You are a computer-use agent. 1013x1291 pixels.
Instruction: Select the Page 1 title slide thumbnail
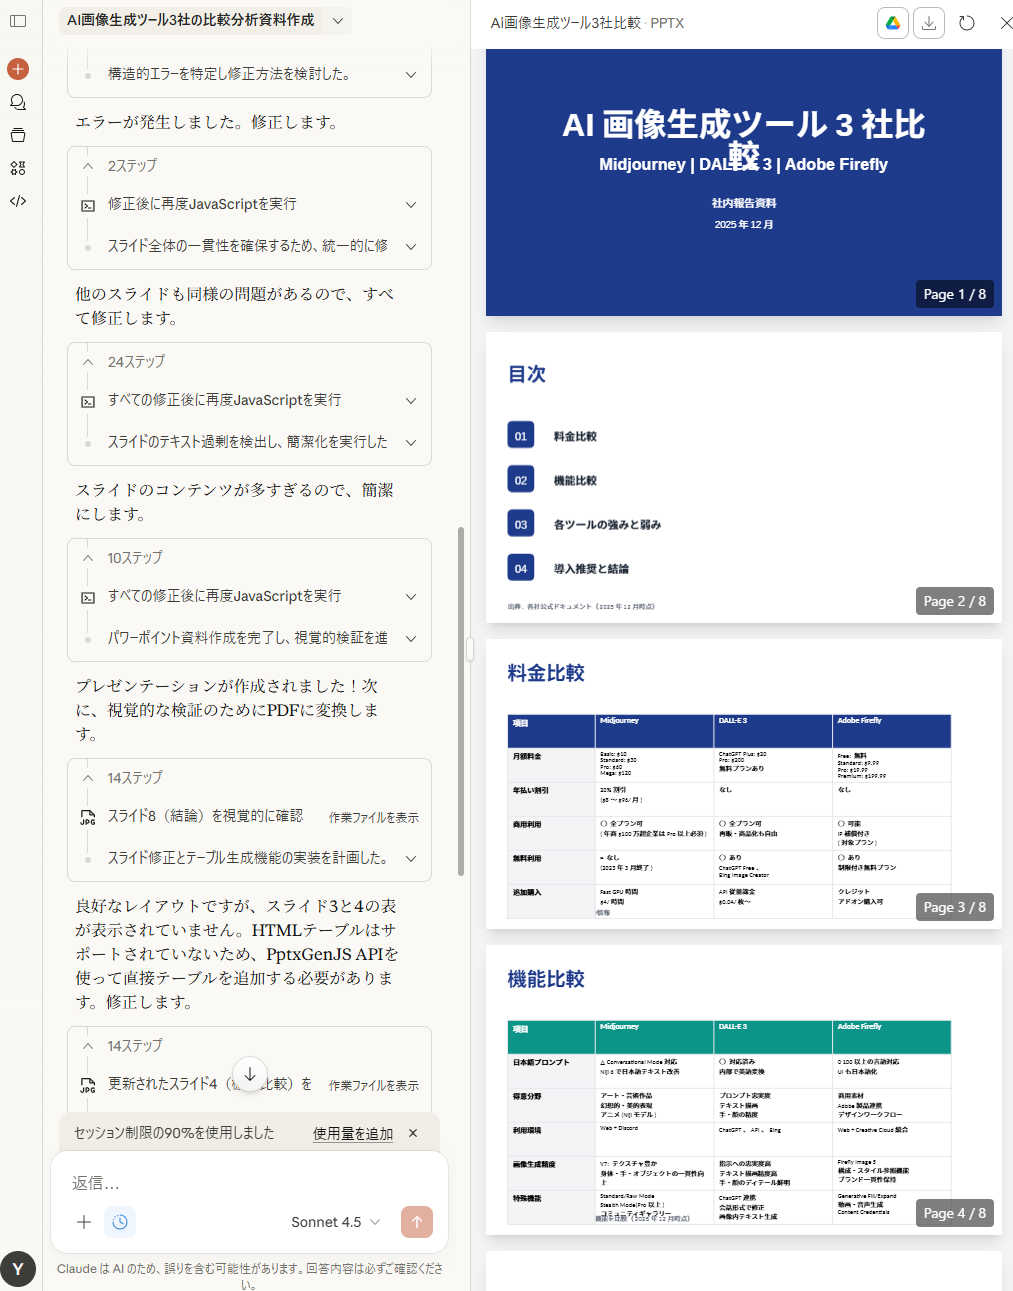[x=744, y=183]
